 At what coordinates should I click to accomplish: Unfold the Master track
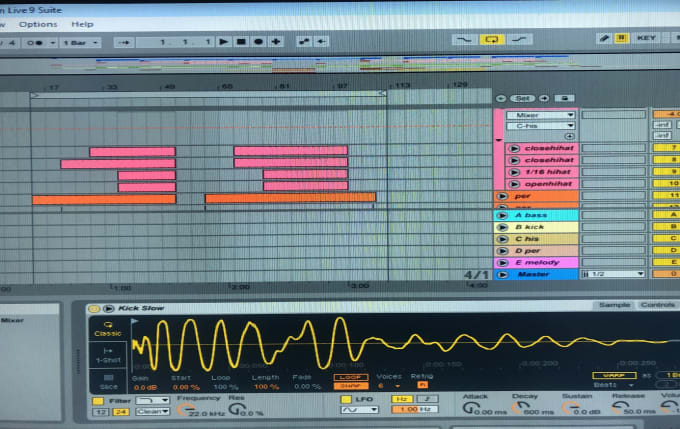point(502,275)
